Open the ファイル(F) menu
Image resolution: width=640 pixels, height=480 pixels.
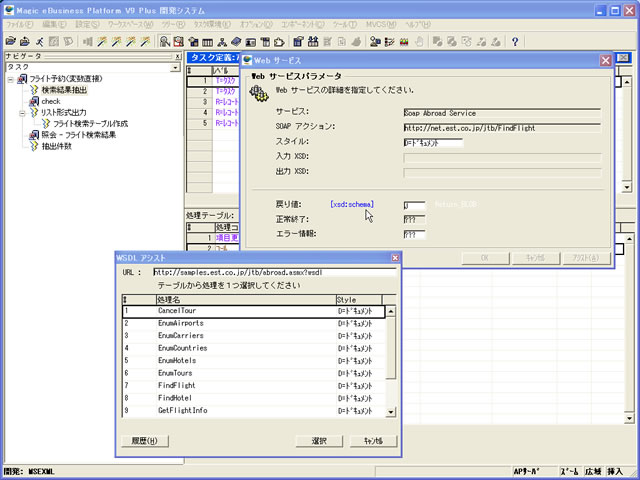point(19,24)
